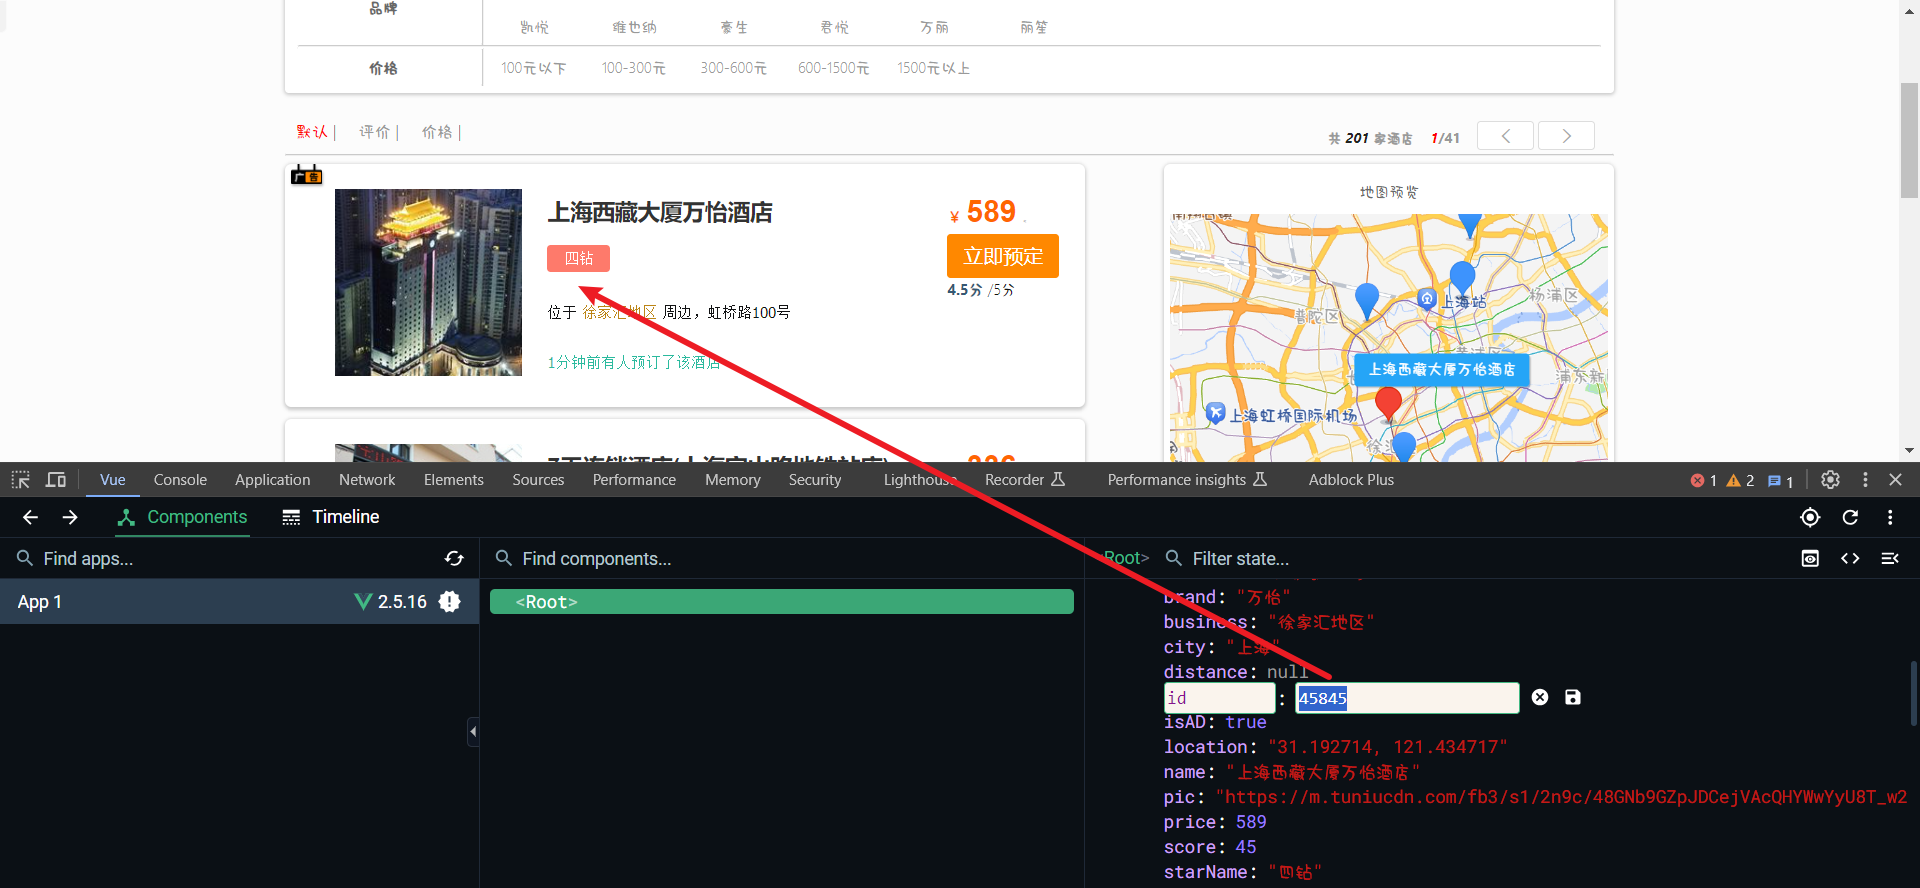Click the page vertical scrollbar thumb
This screenshot has height=888, width=1920.
1909,140
